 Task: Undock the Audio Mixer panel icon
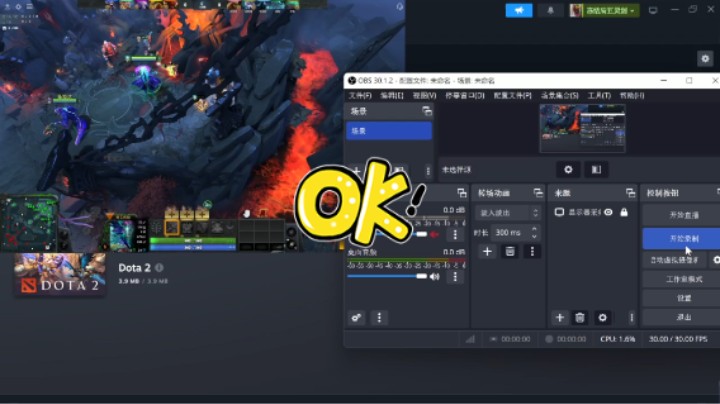tap(462, 193)
